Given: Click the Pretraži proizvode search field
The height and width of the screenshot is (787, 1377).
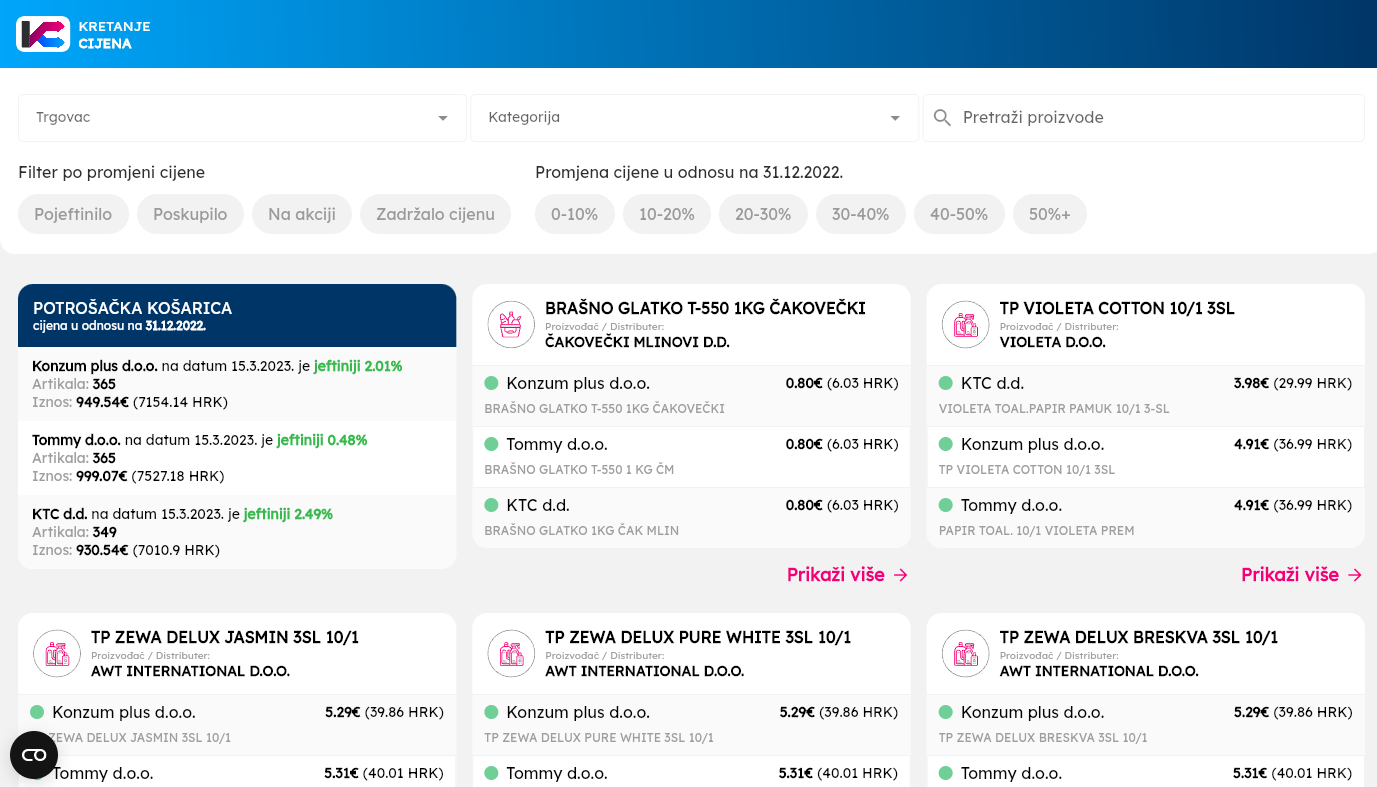Looking at the screenshot, I should point(1143,118).
